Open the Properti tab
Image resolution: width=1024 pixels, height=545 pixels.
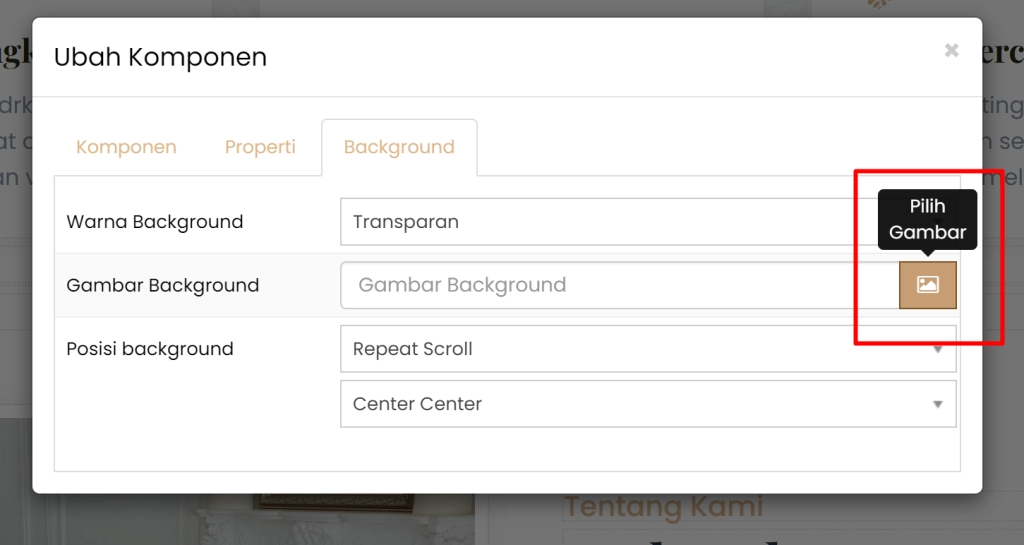[260, 147]
